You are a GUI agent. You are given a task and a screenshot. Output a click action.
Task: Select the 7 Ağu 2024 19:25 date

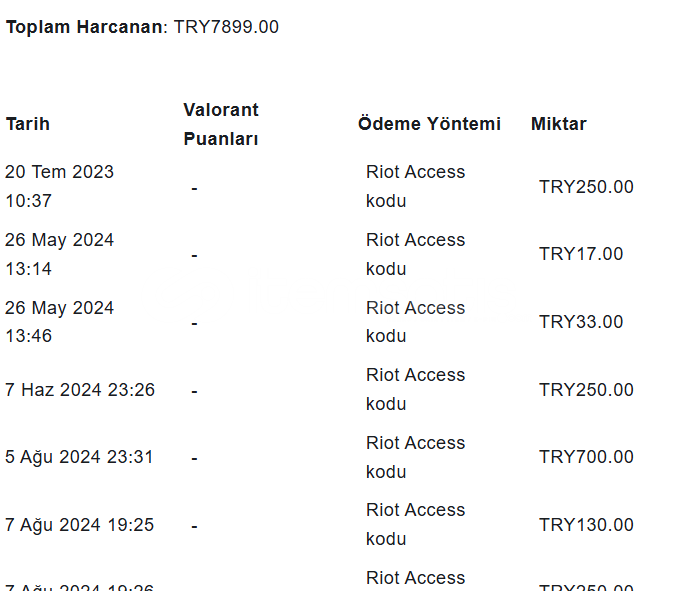79,525
